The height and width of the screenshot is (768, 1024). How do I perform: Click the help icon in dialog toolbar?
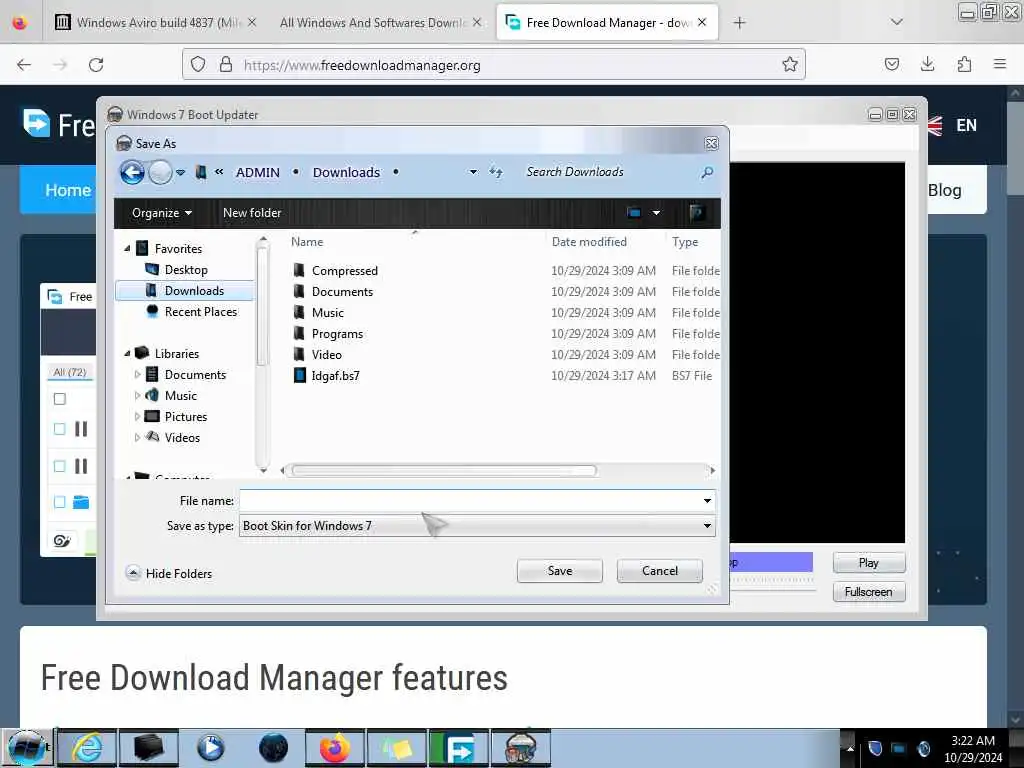pos(697,212)
